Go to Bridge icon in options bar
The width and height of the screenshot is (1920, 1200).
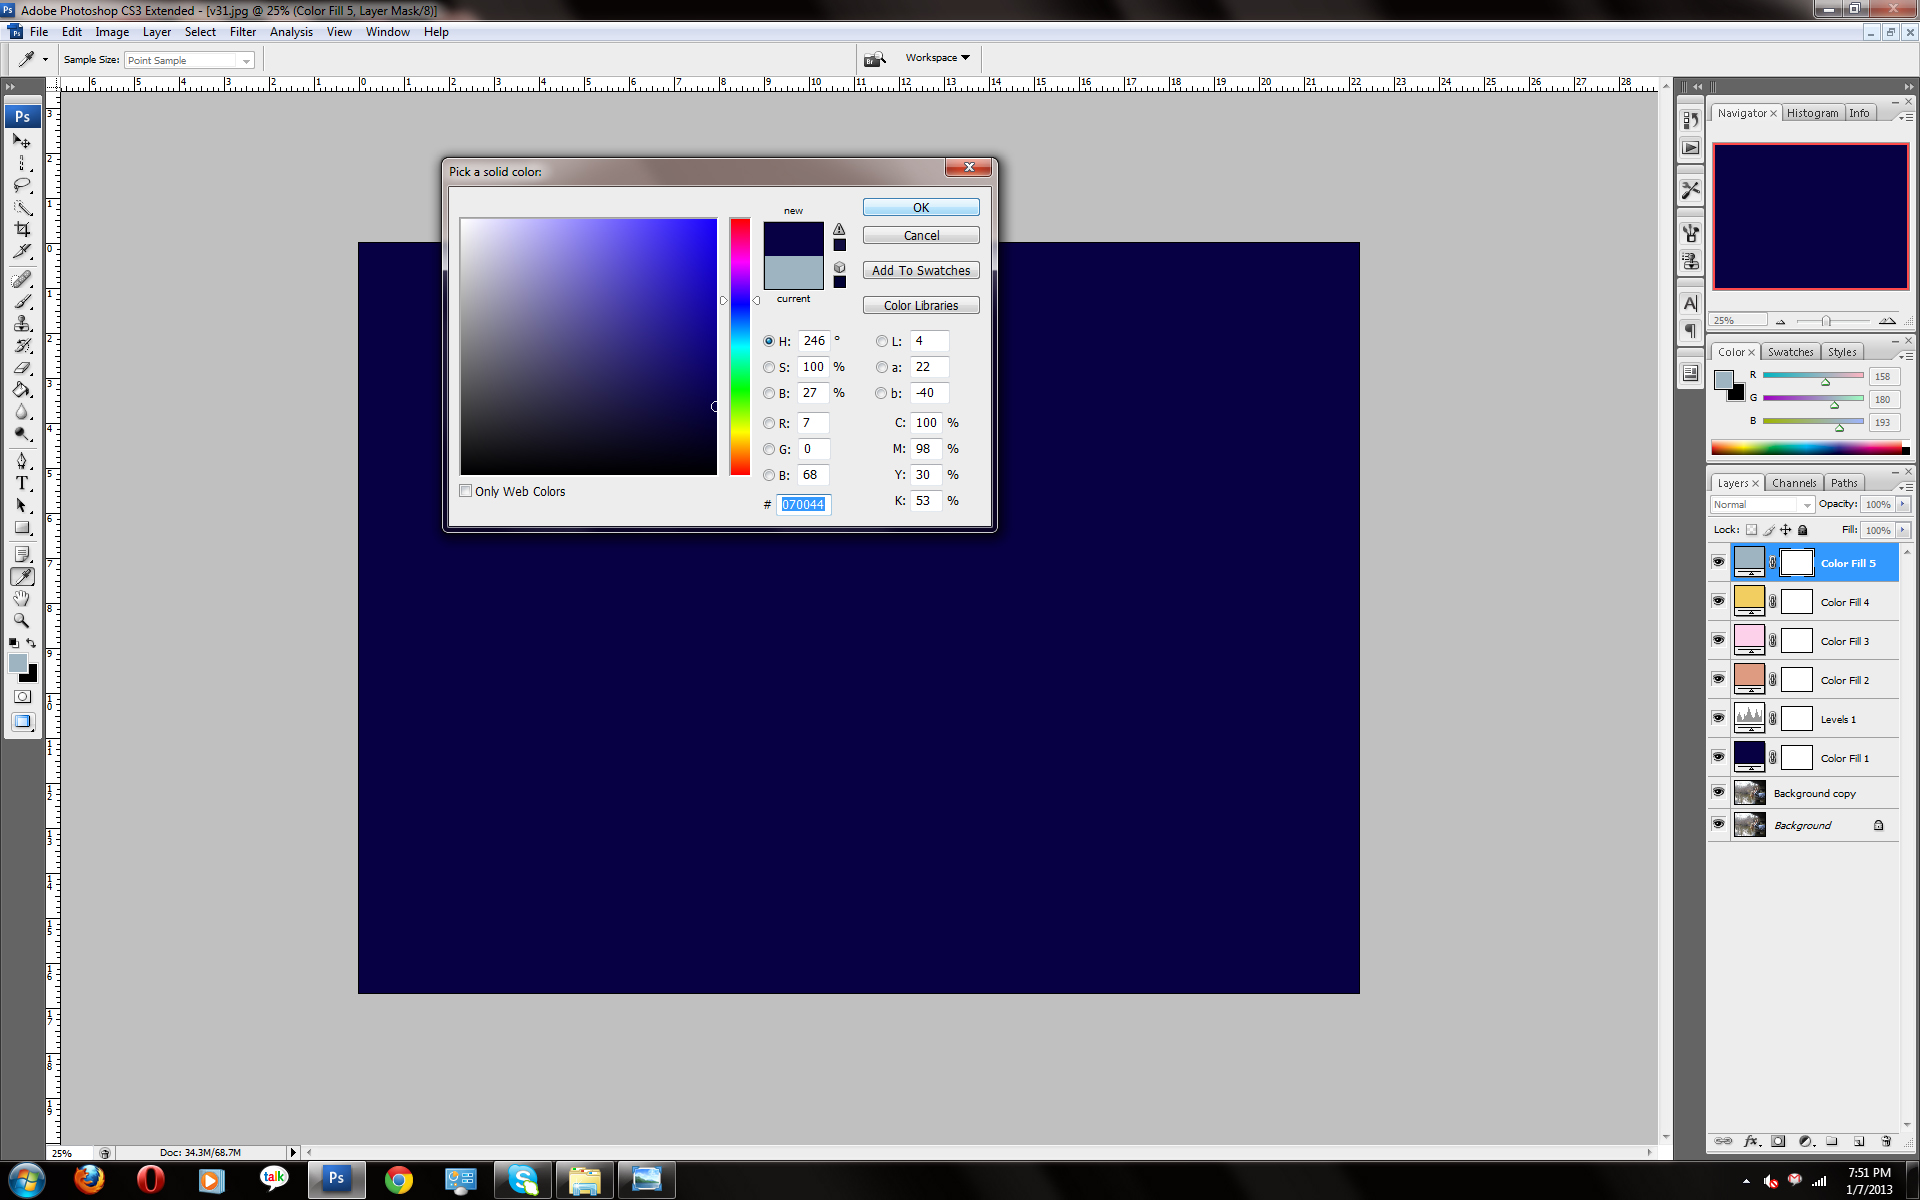click(x=875, y=59)
